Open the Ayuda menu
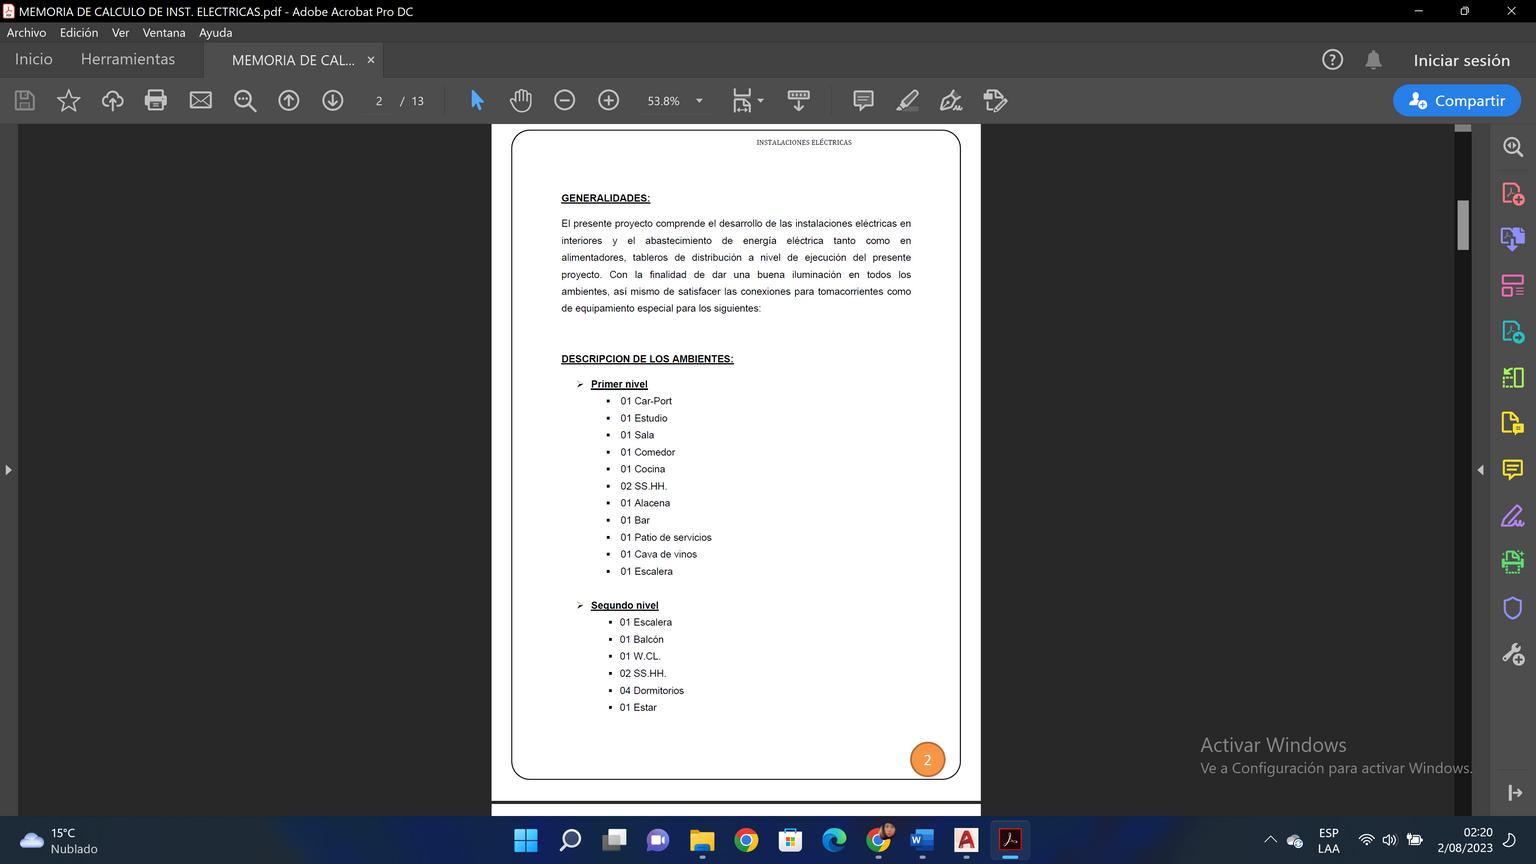The image size is (1536, 864). 215,32
